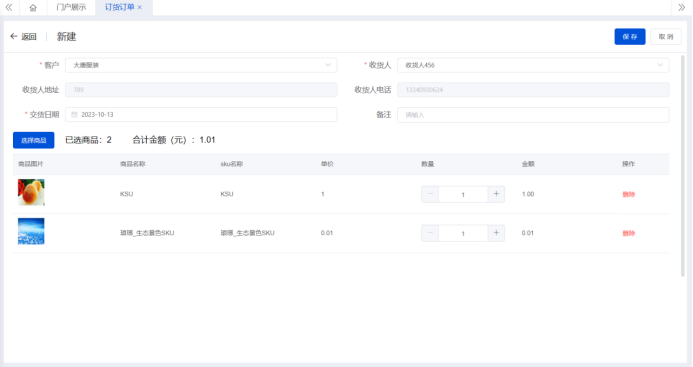Click the 数量 column header
The image size is (693, 367).
(x=427, y=164)
